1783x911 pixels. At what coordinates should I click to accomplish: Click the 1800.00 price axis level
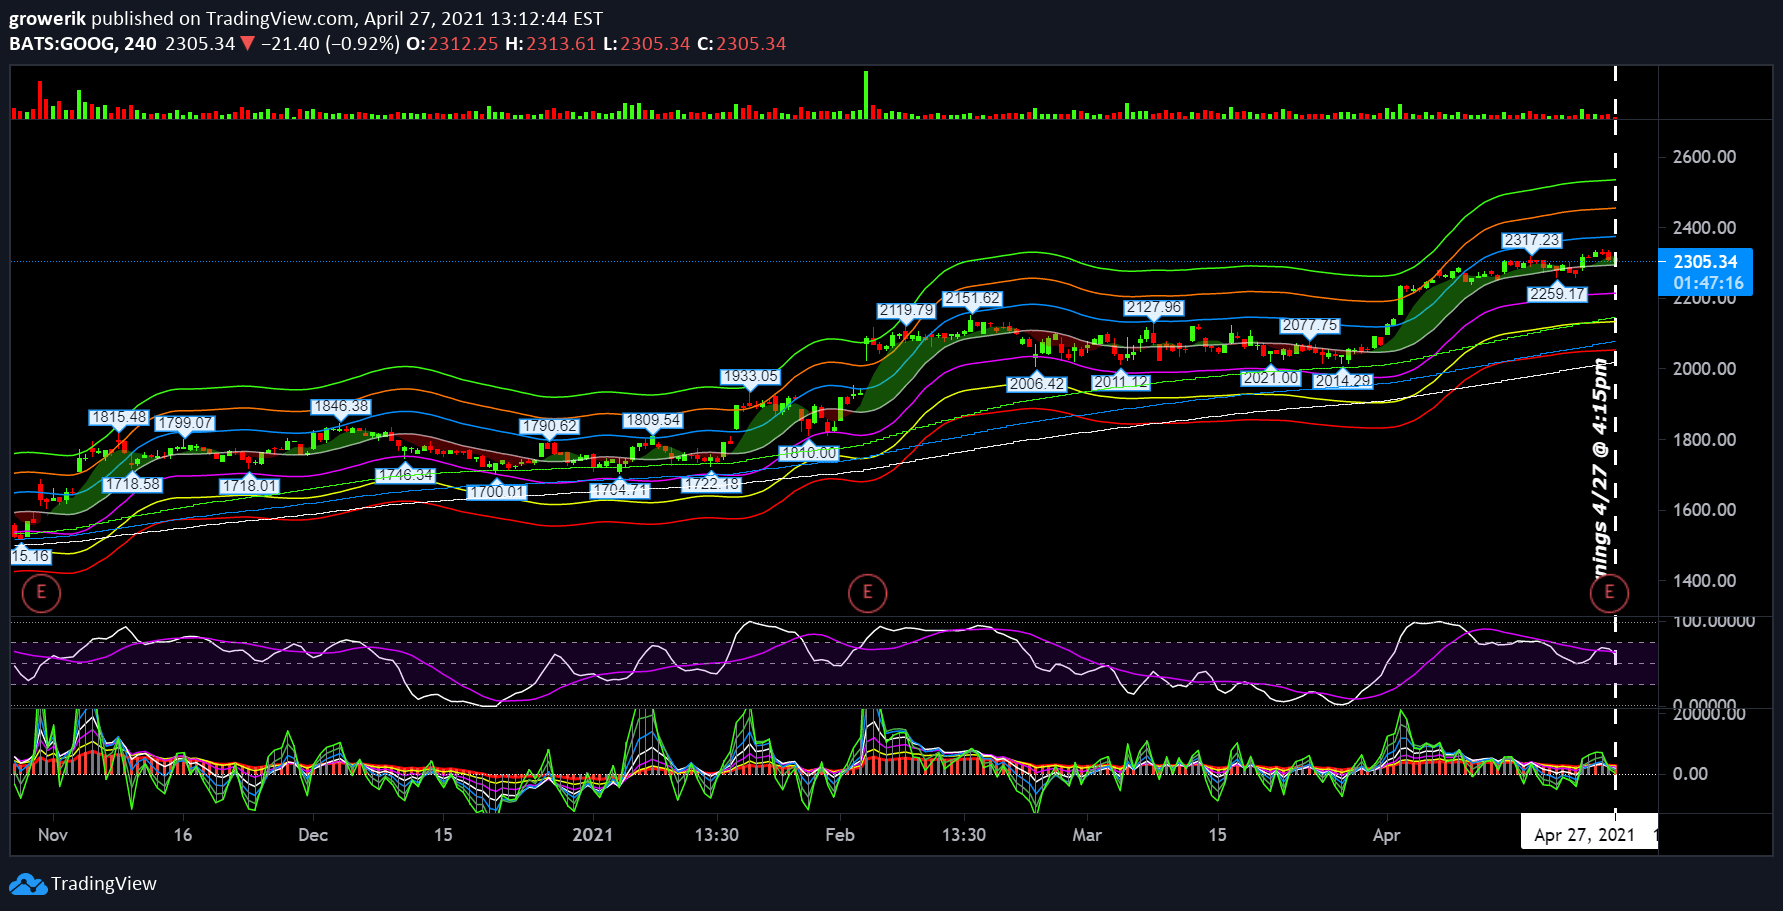(x=1704, y=440)
